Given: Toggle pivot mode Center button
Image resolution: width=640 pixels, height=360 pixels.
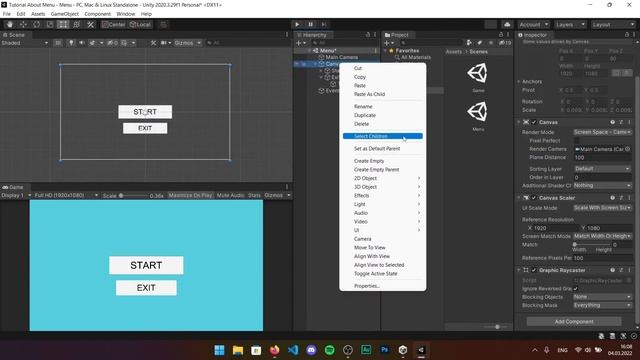Looking at the screenshot, I should pos(113,24).
